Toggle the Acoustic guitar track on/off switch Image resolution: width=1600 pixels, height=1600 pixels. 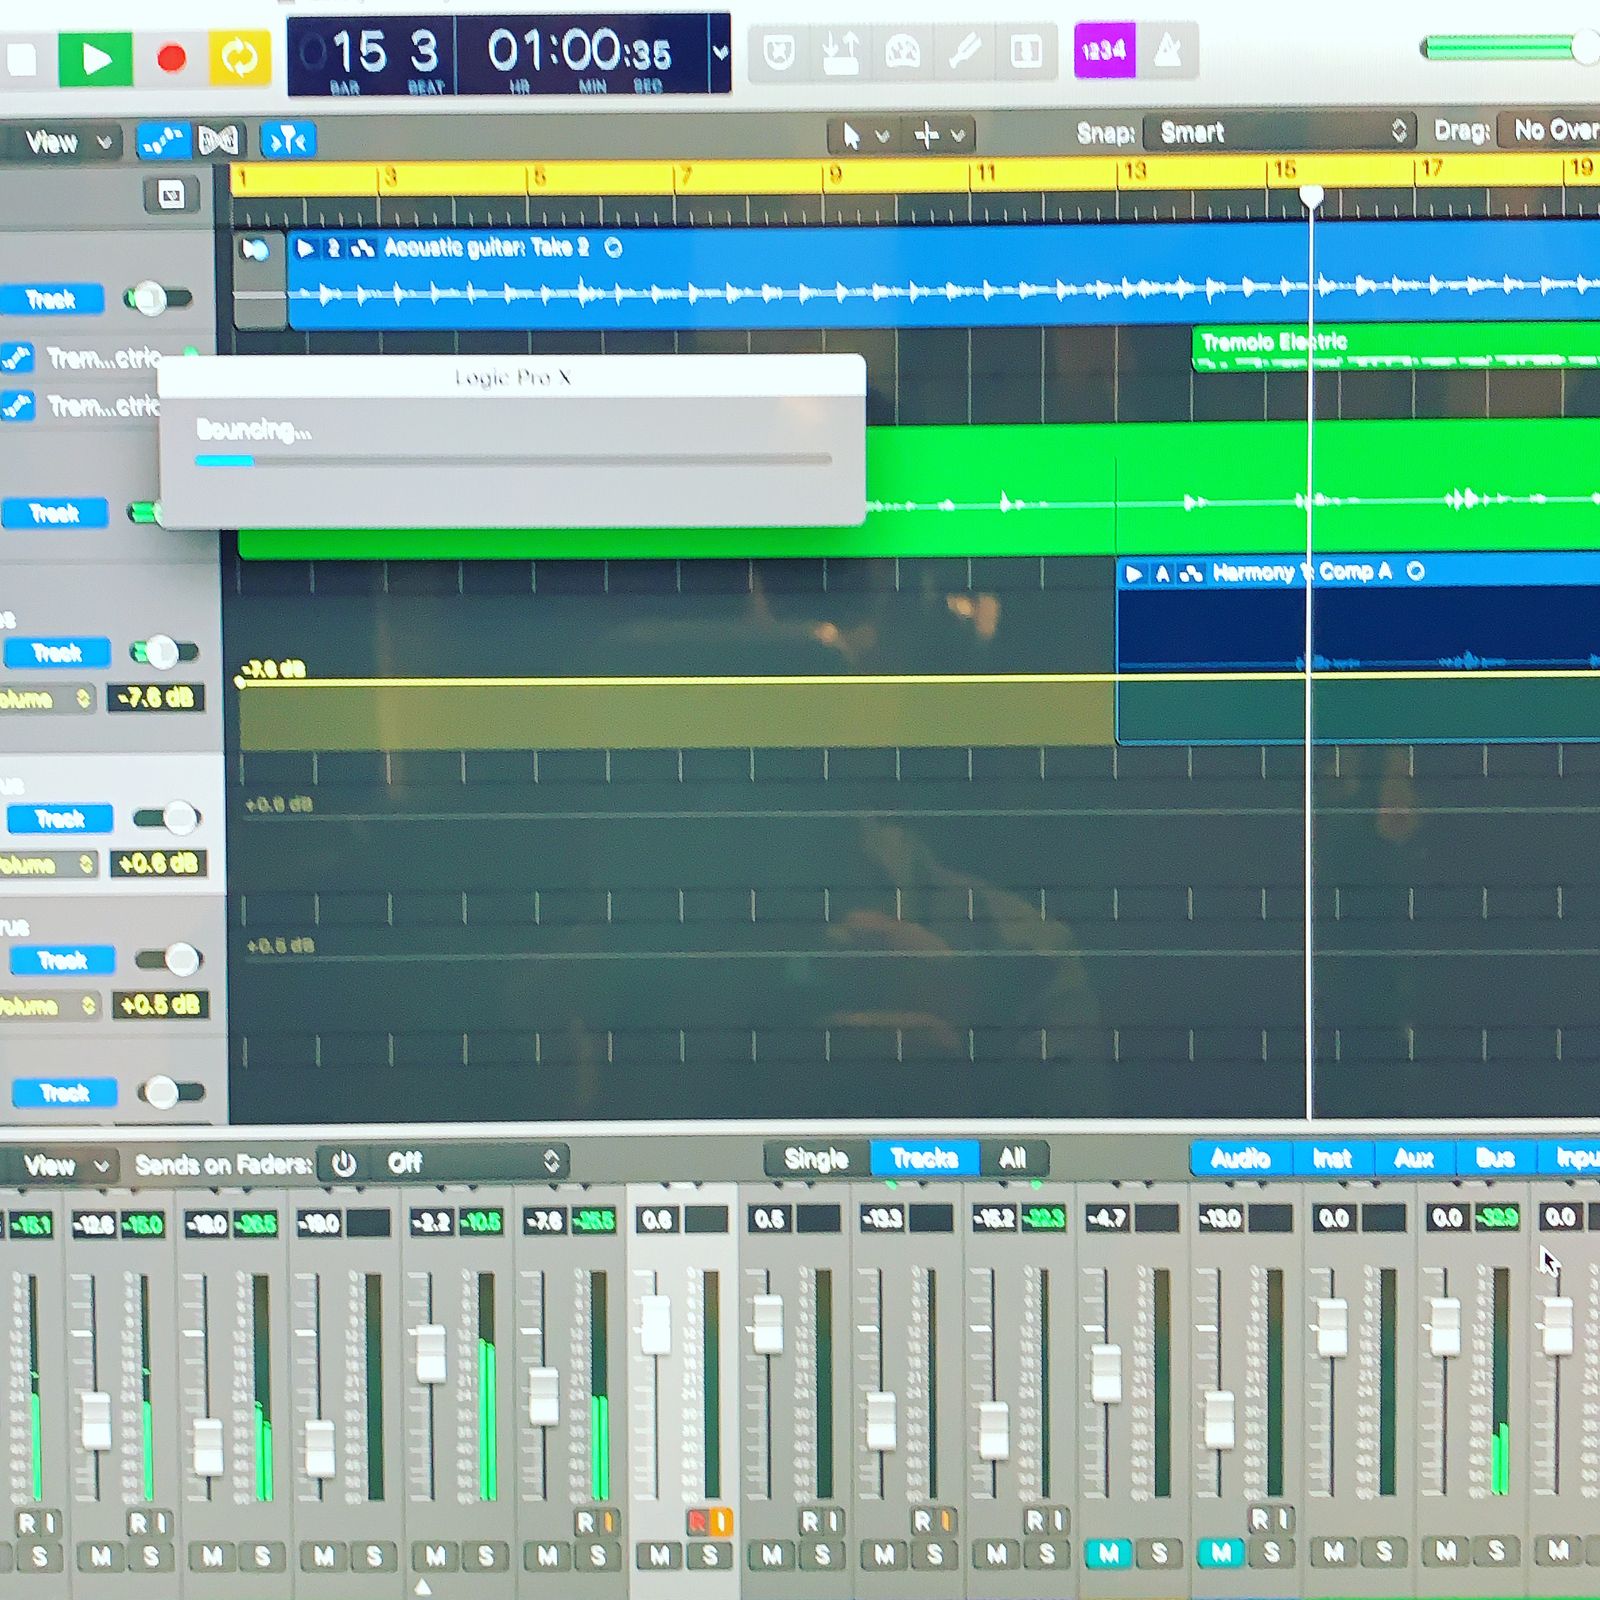[157, 298]
